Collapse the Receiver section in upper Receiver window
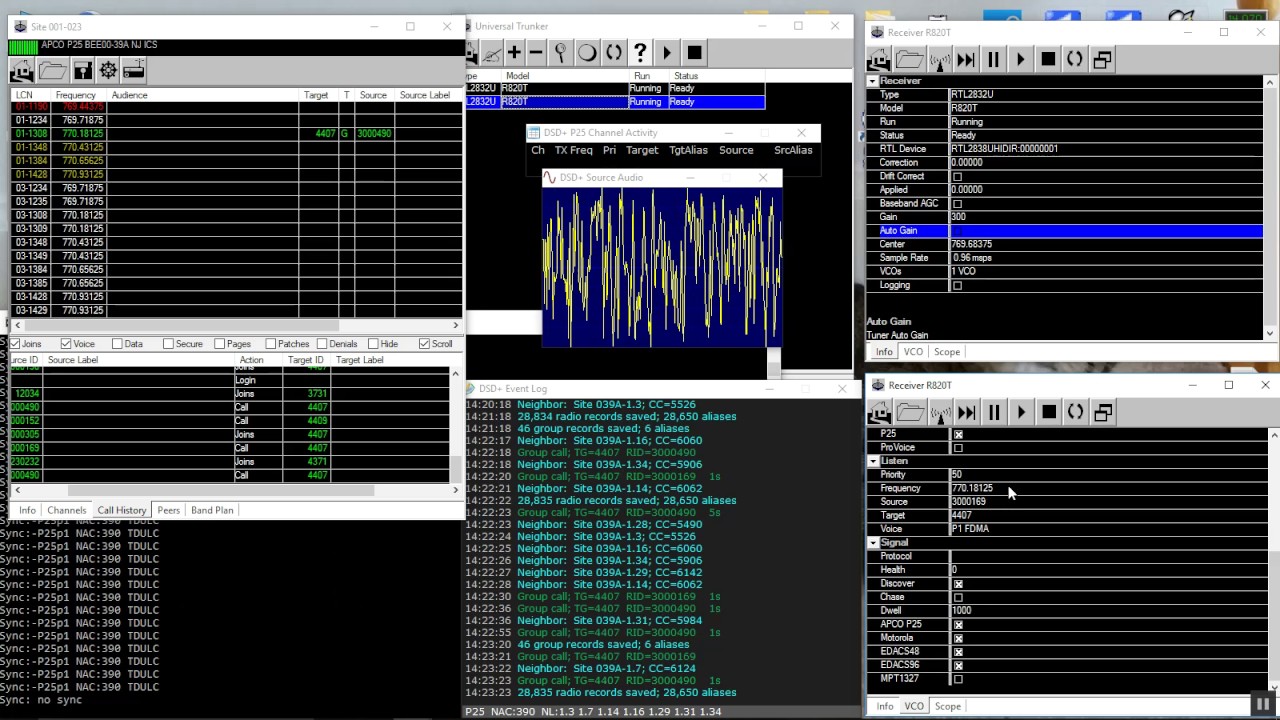This screenshot has width=1280, height=720. point(873,81)
